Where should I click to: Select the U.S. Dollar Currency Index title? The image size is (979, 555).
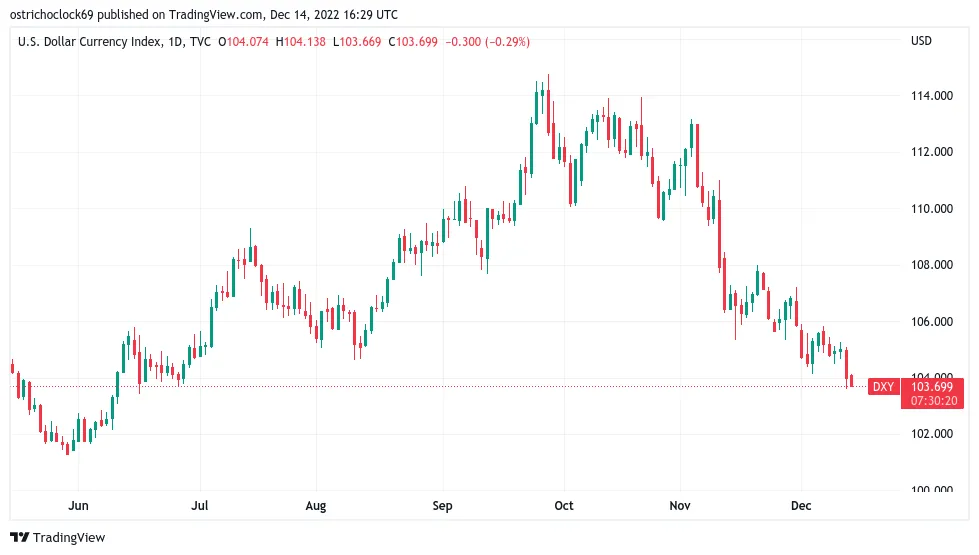(90, 42)
